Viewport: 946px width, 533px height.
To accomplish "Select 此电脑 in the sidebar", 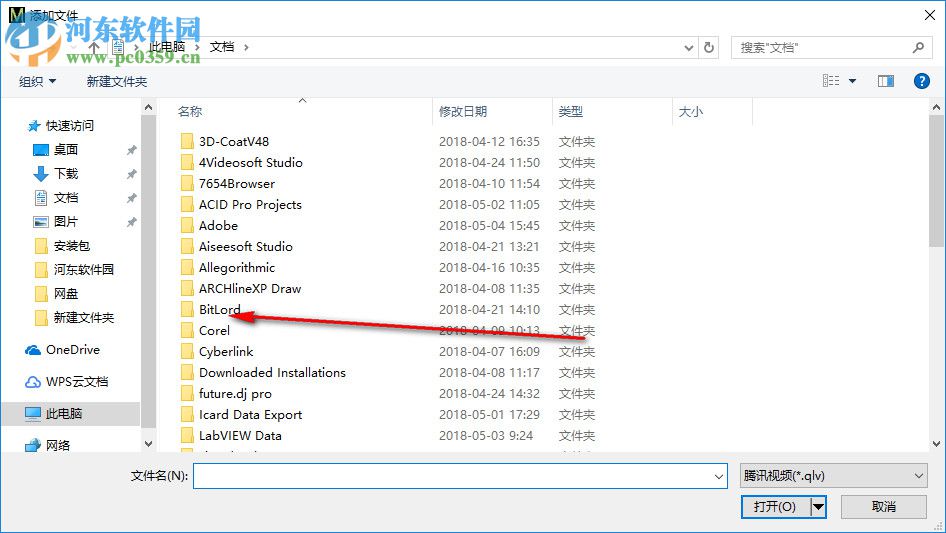I will pyautogui.click(x=63, y=413).
